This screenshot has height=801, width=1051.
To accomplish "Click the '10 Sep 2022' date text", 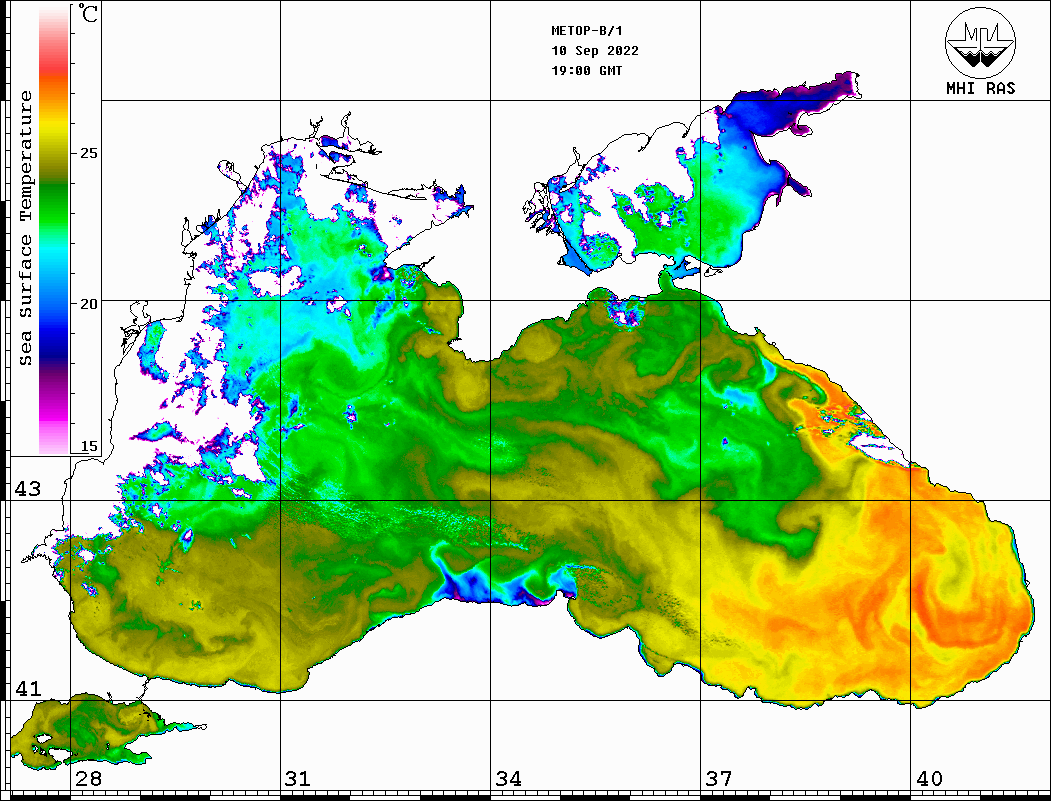I will [x=595, y=51].
